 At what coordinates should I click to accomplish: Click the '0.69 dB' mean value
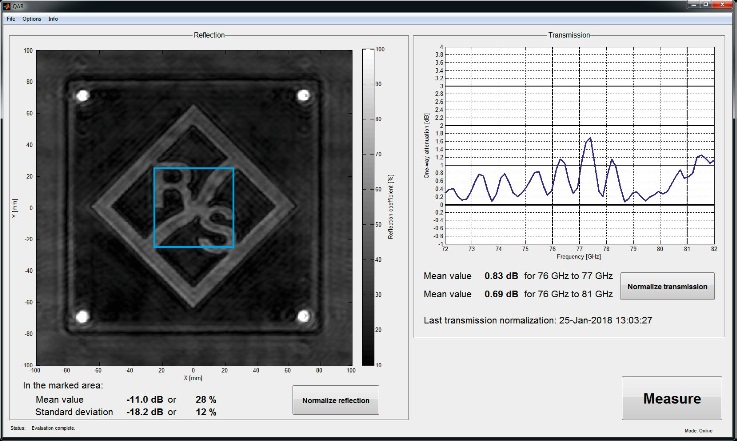501,294
